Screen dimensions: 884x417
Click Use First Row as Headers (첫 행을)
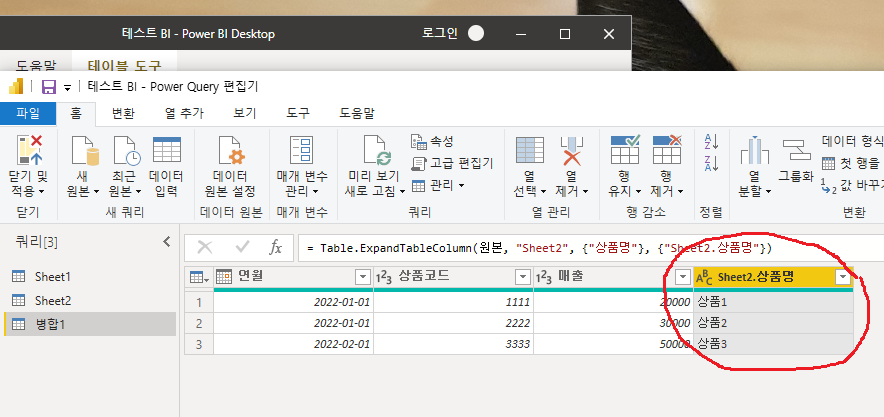[x=852, y=163]
